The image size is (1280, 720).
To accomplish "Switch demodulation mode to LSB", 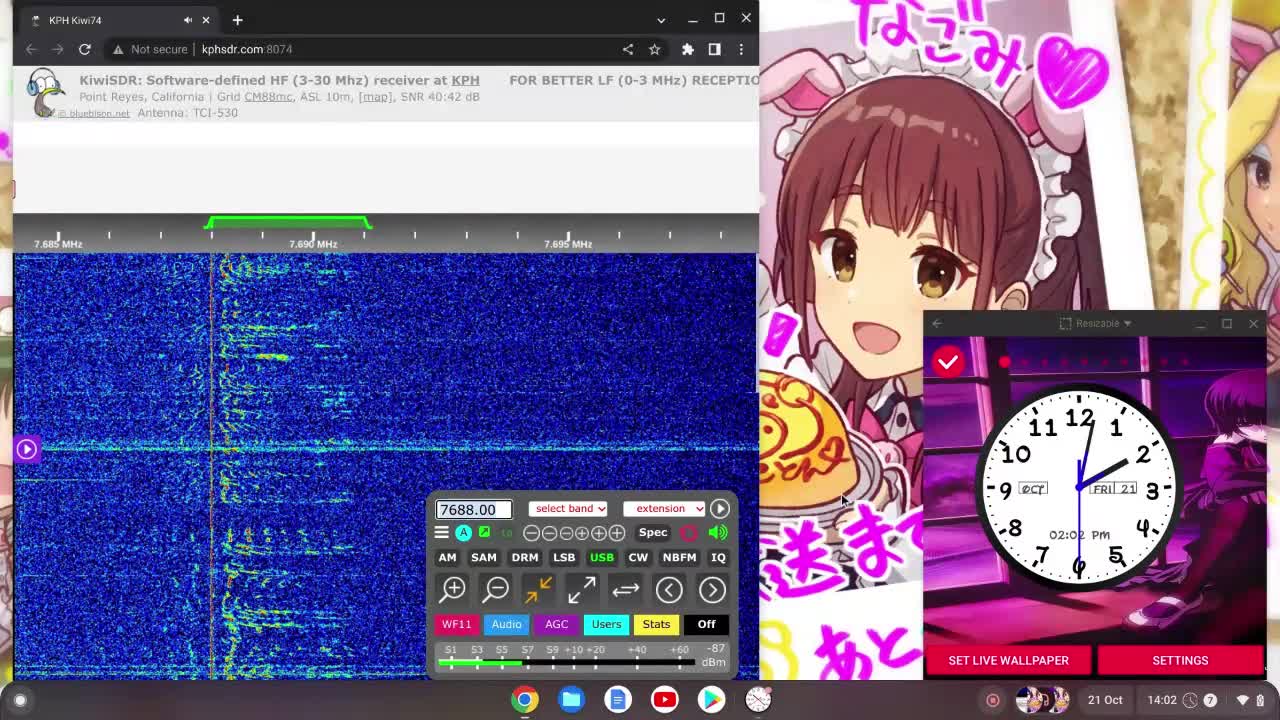I will (x=564, y=557).
